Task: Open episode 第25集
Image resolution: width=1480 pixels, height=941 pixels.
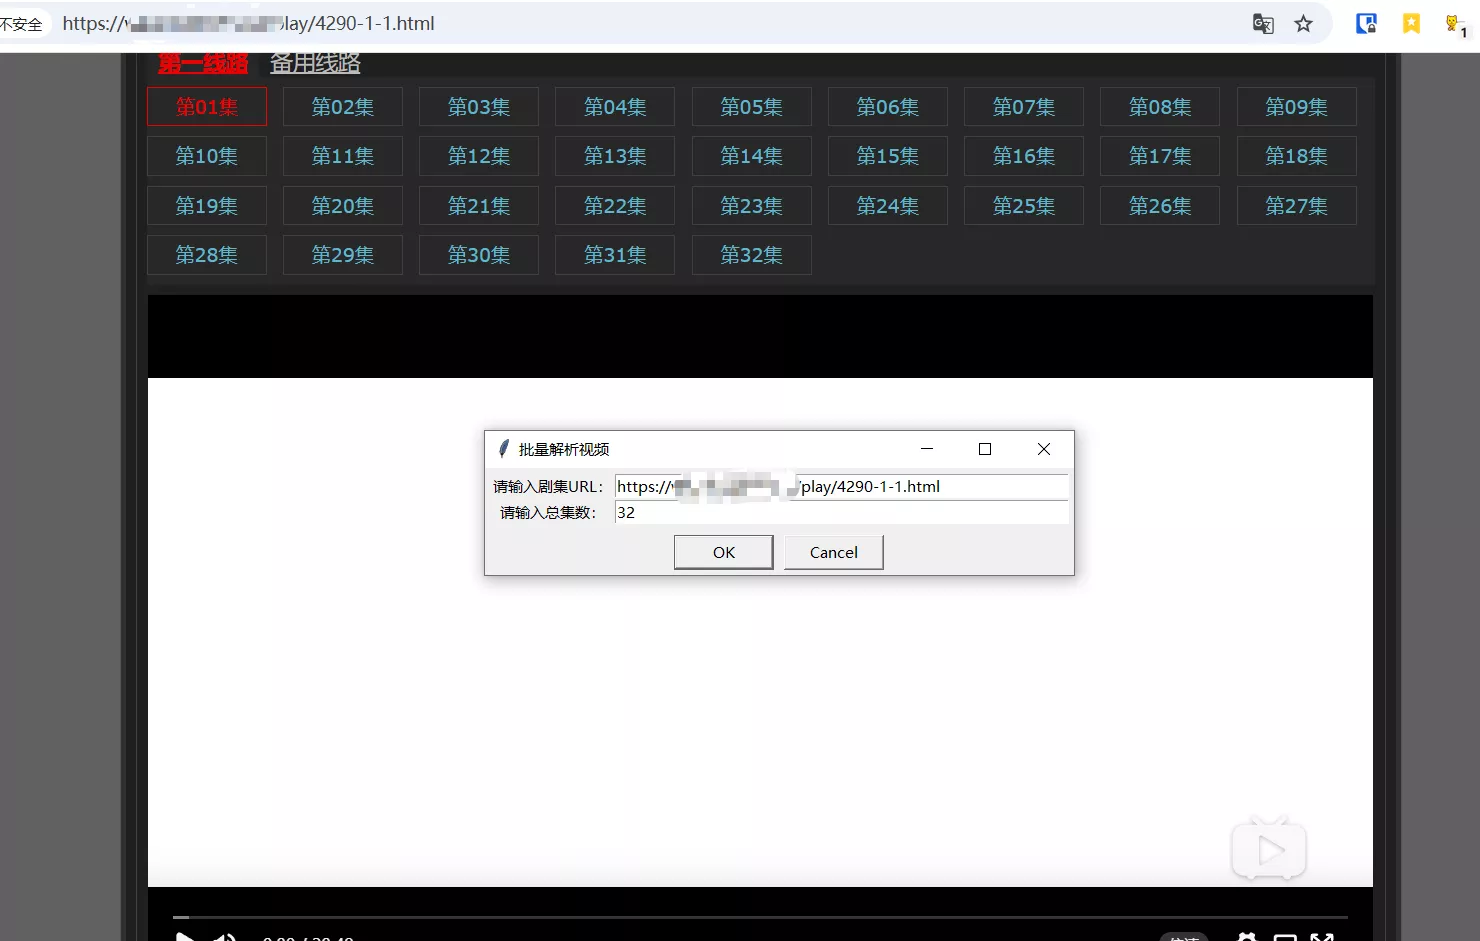Action: click(1024, 206)
